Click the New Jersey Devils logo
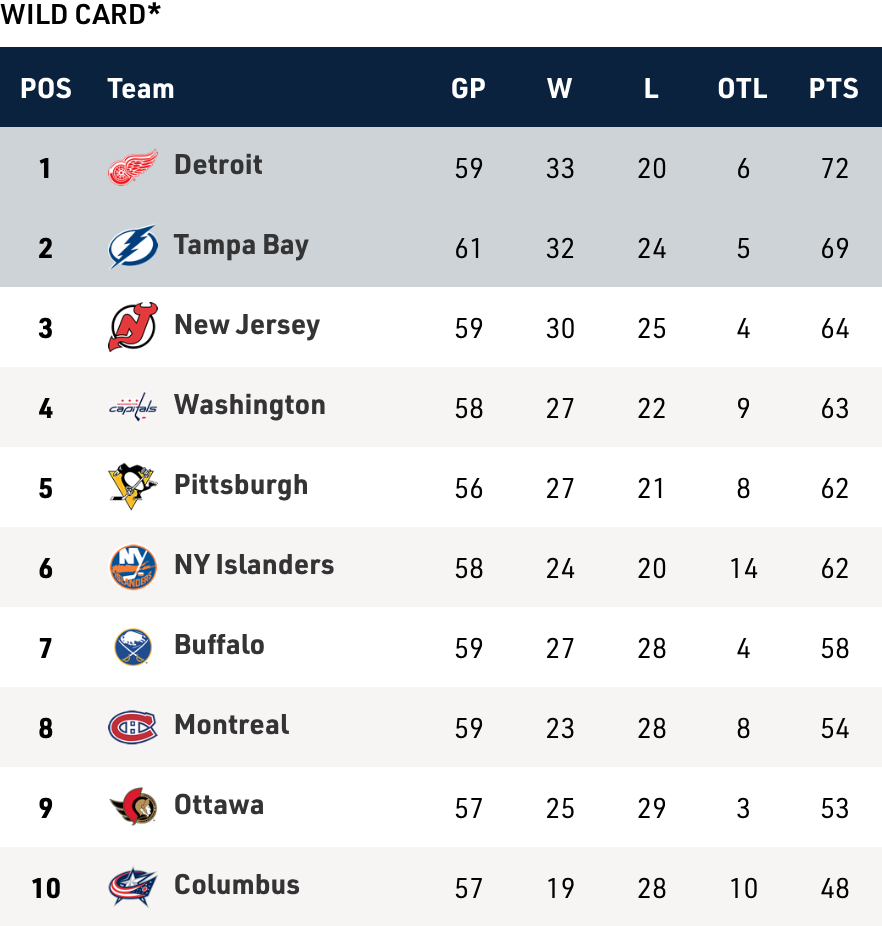The width and height of the screenshot is (882, 926). [133, 327]
